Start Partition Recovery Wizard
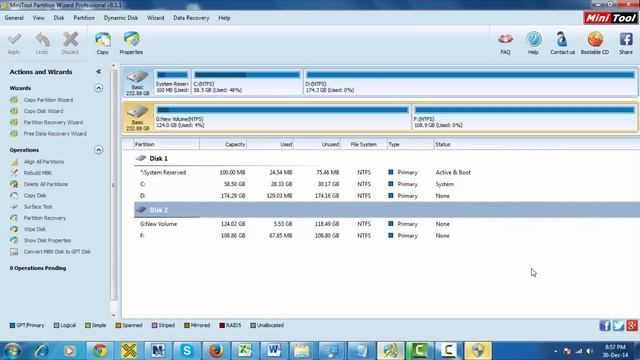The height and width of the screenshot is (360, 640). point(53,122)
